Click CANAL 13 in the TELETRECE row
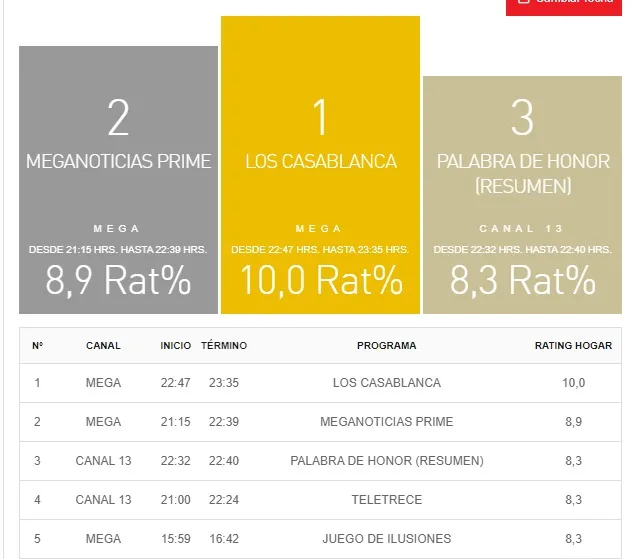This screenshot has width=633, height=559. tap(103, 500)
